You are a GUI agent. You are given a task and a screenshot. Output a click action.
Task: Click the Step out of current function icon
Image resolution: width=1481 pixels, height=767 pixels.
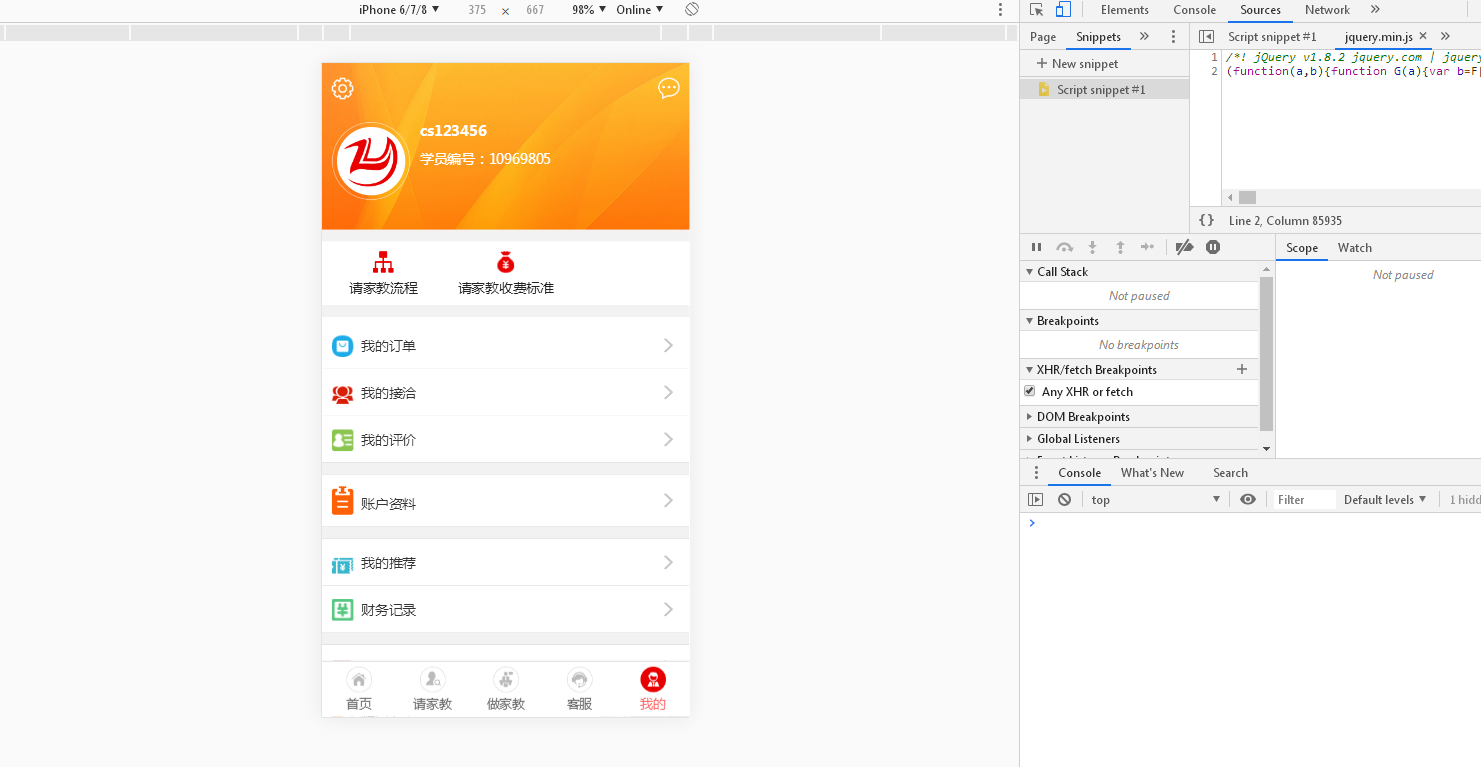(x=1120, y=247)
